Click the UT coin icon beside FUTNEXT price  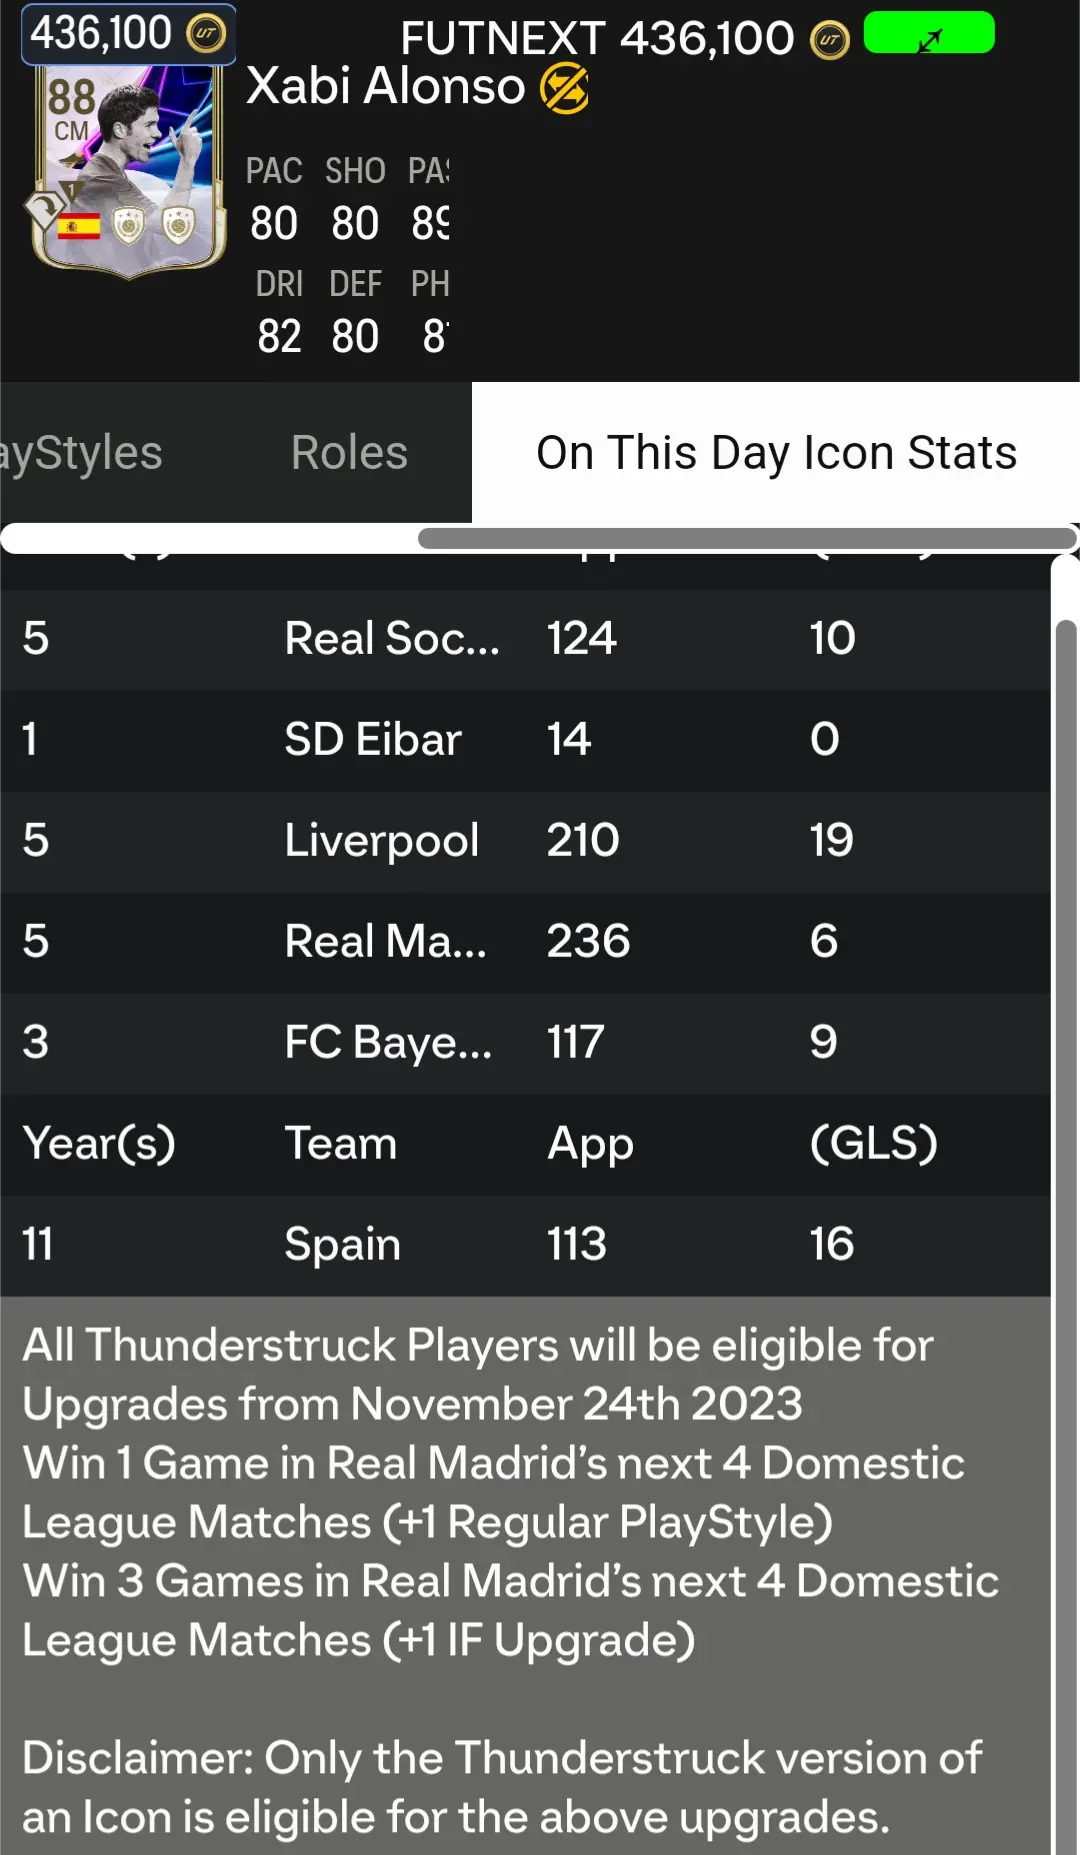829,40
